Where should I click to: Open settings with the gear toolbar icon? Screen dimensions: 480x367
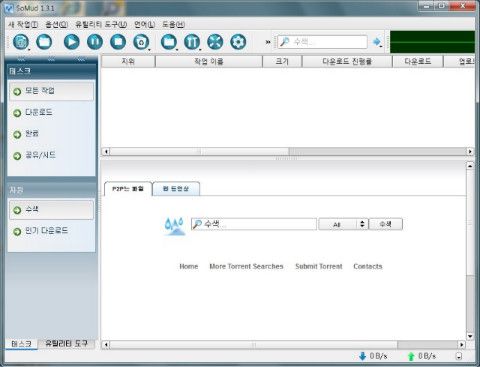(238, 42)
